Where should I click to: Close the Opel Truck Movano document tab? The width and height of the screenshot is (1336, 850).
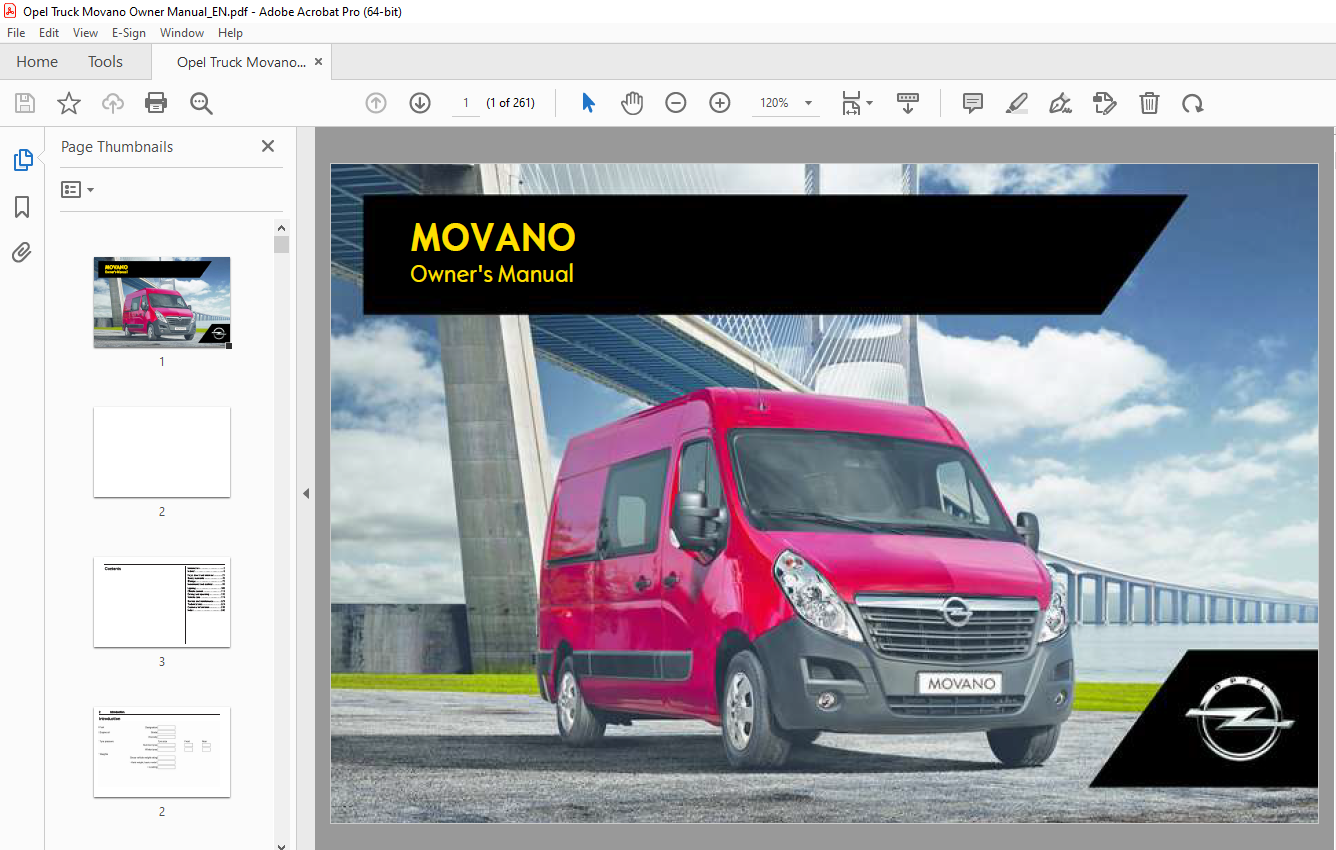pyautogui.click(x=319, y=62)
